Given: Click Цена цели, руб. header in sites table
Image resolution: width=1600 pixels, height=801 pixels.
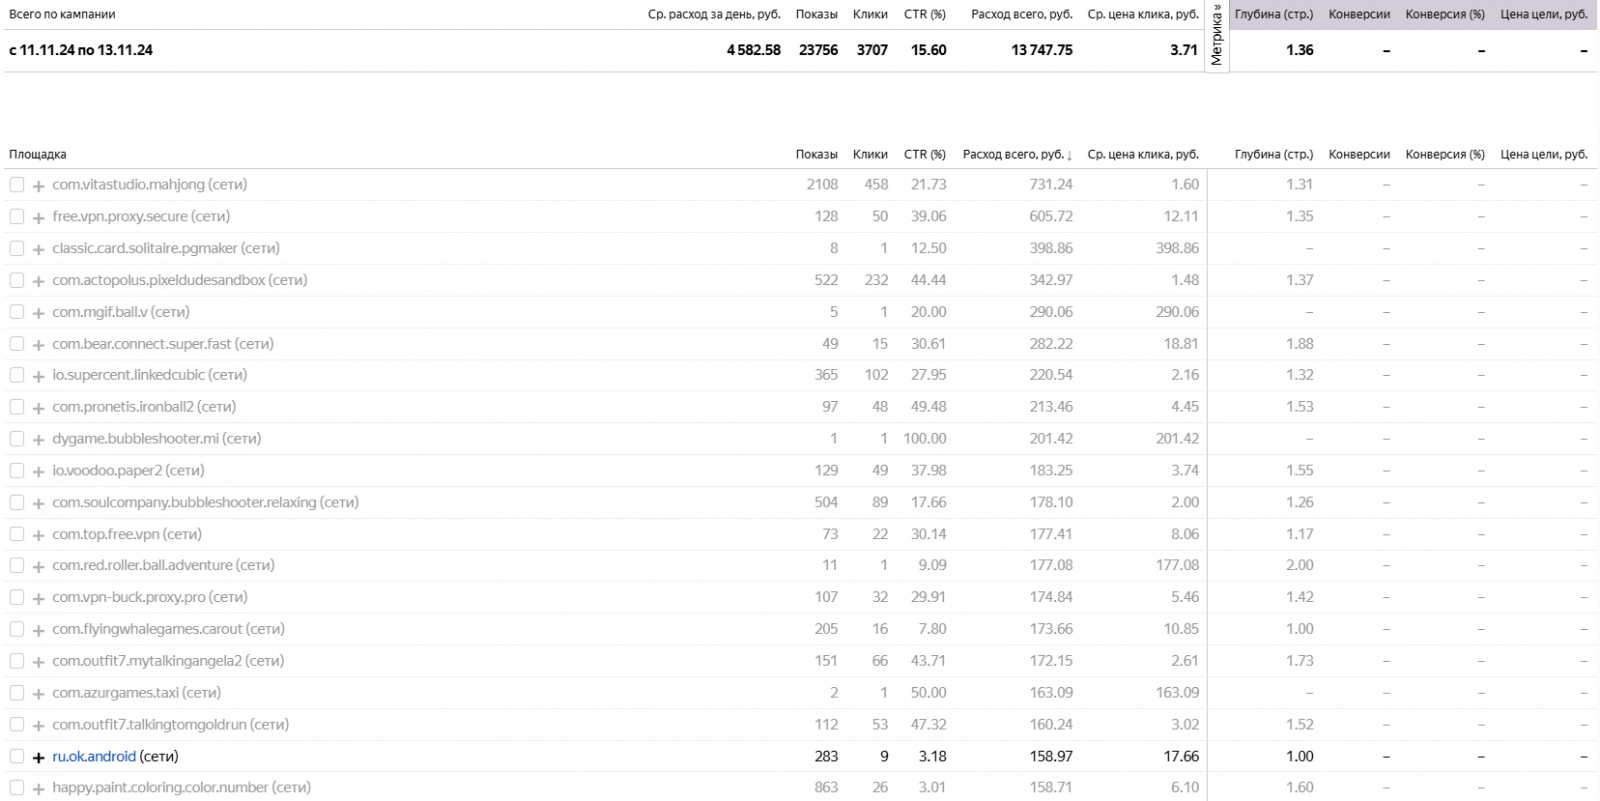Looking at the screenshot, I should (x=1544, y=154).
